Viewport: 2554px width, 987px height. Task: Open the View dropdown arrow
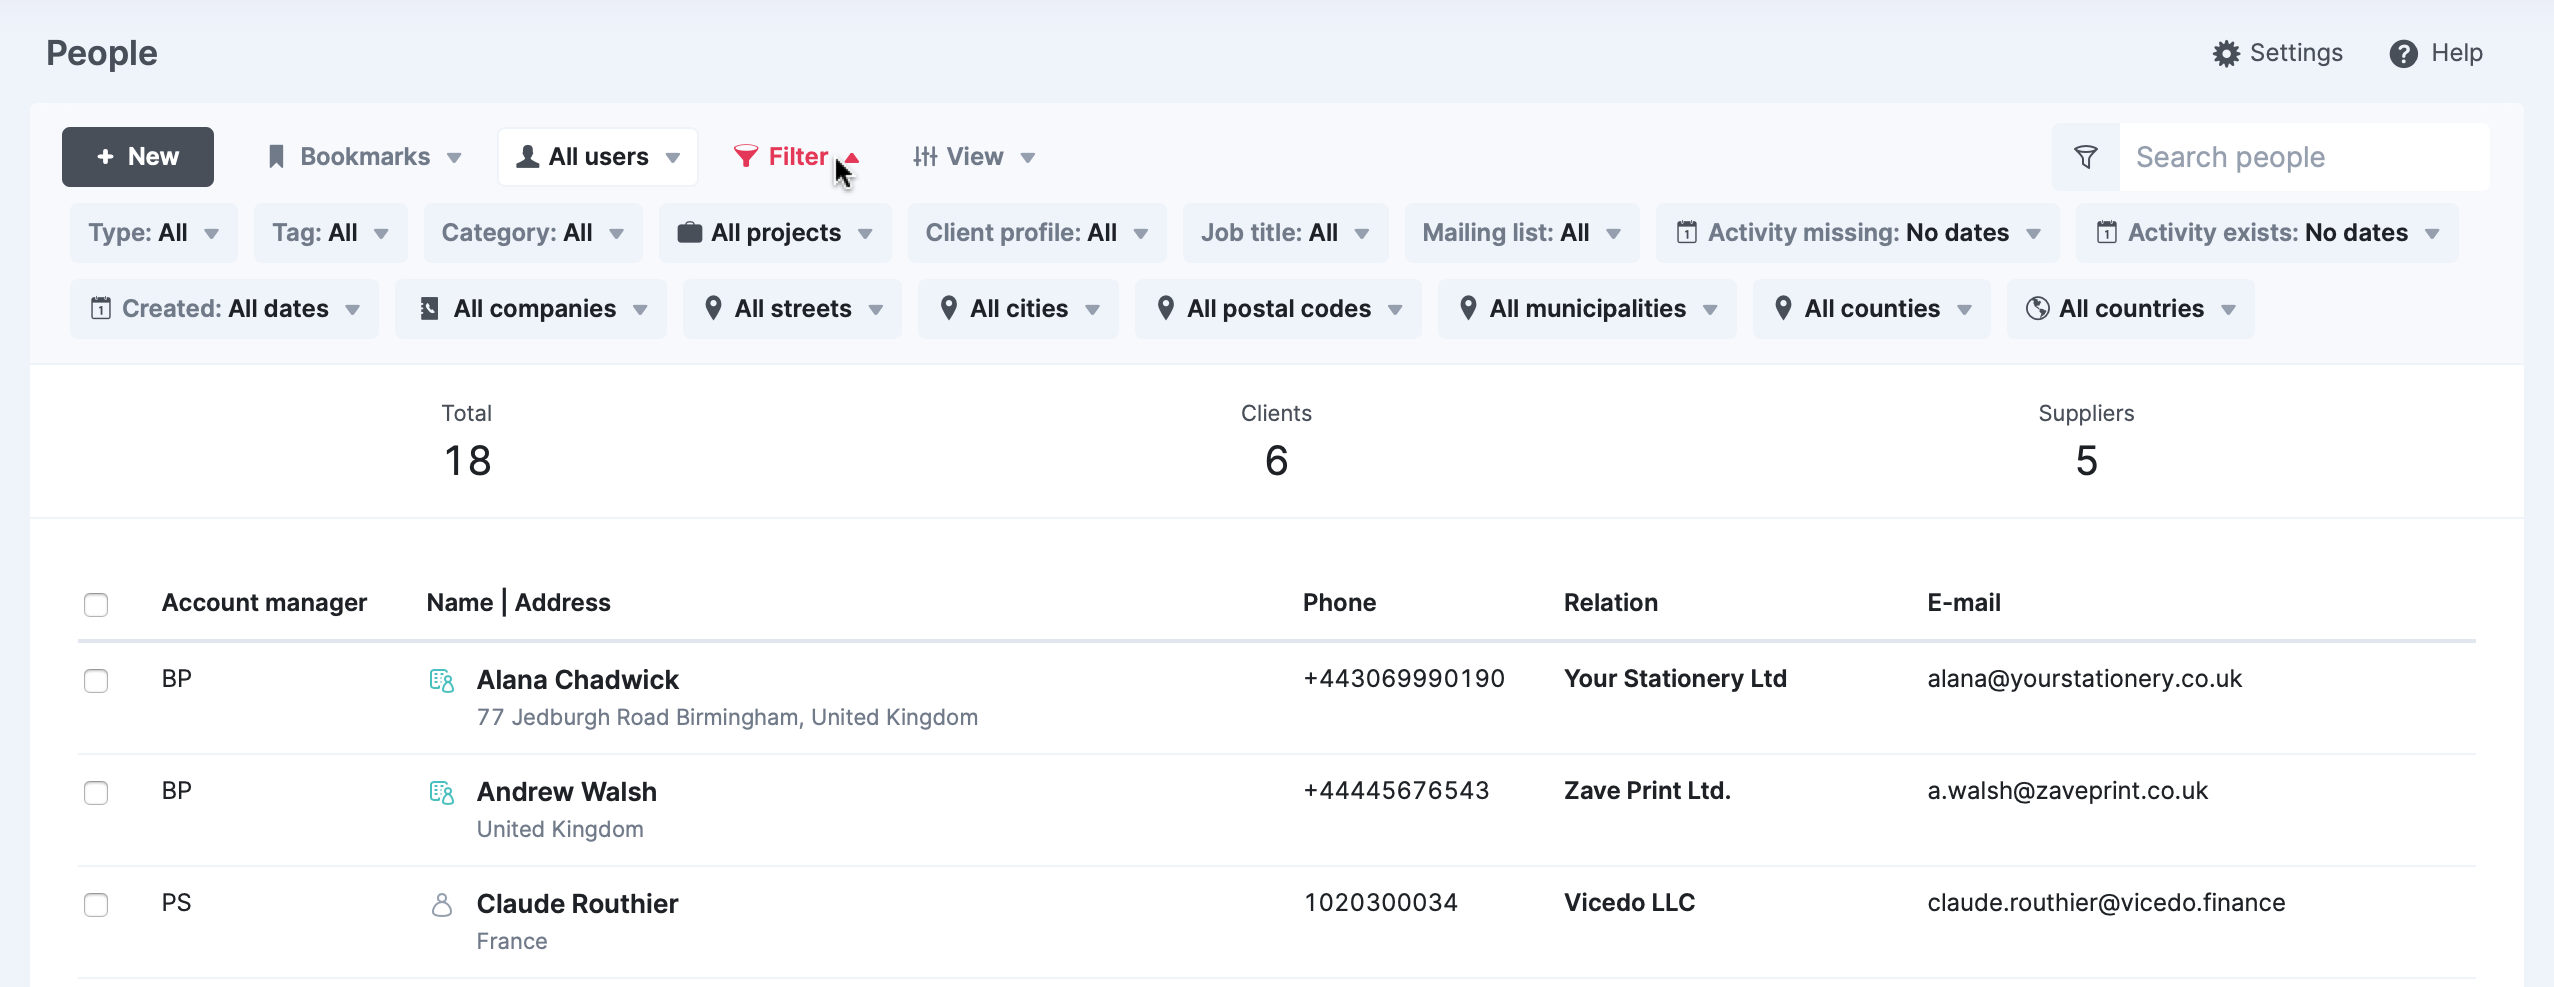click(1028, 158)
